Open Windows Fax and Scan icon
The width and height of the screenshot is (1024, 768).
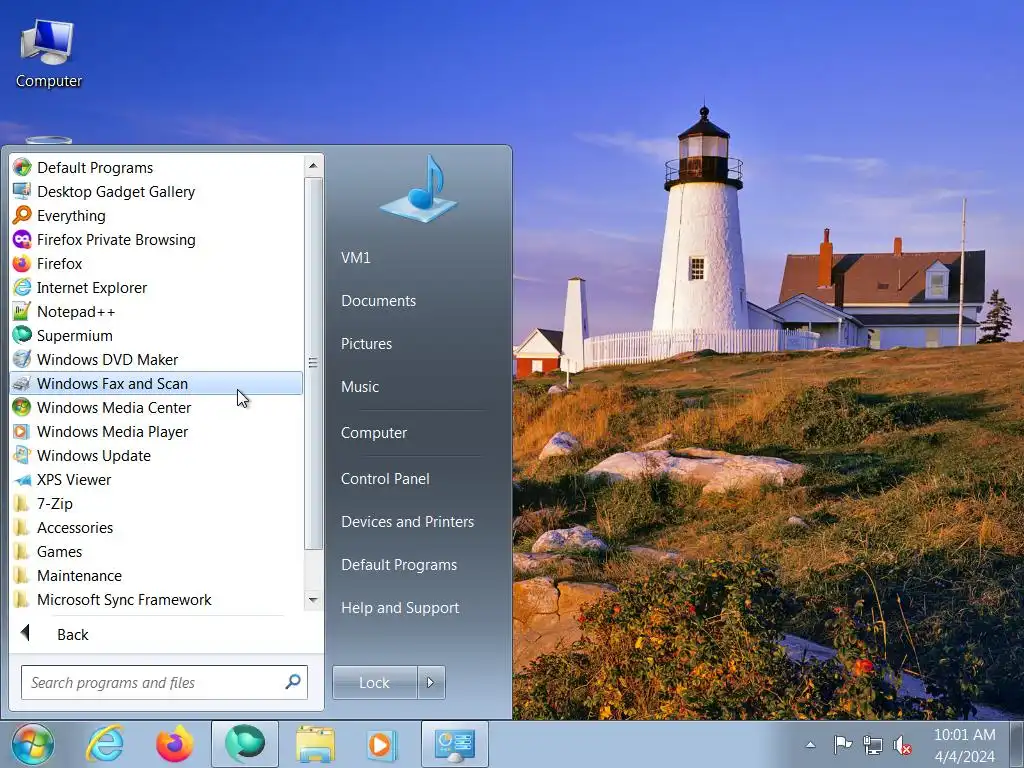[22, 383]
